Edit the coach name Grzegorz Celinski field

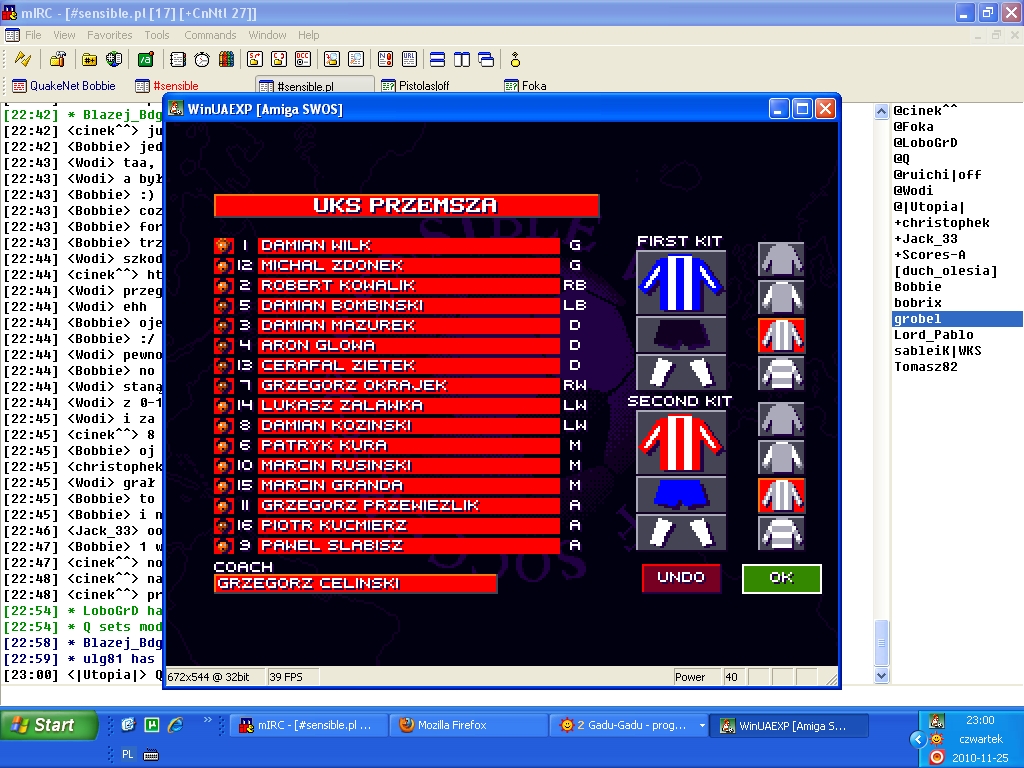(x=355, y=584)
